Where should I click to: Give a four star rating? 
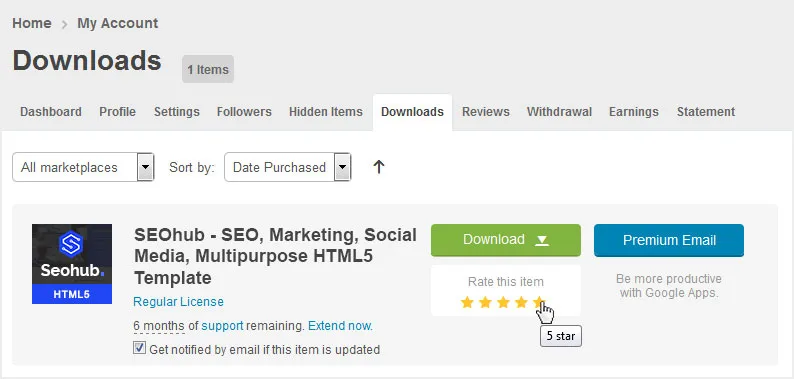[x=521, y=302]
